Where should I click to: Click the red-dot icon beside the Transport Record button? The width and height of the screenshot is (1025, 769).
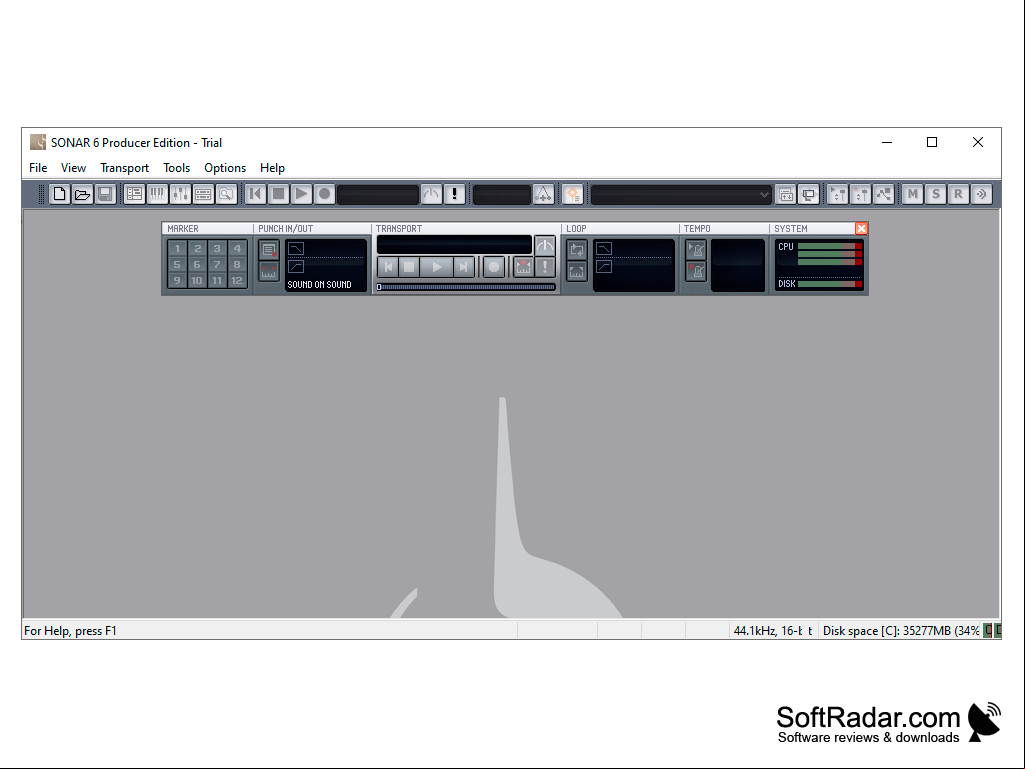pyautogui.click(x=524, y=267)
